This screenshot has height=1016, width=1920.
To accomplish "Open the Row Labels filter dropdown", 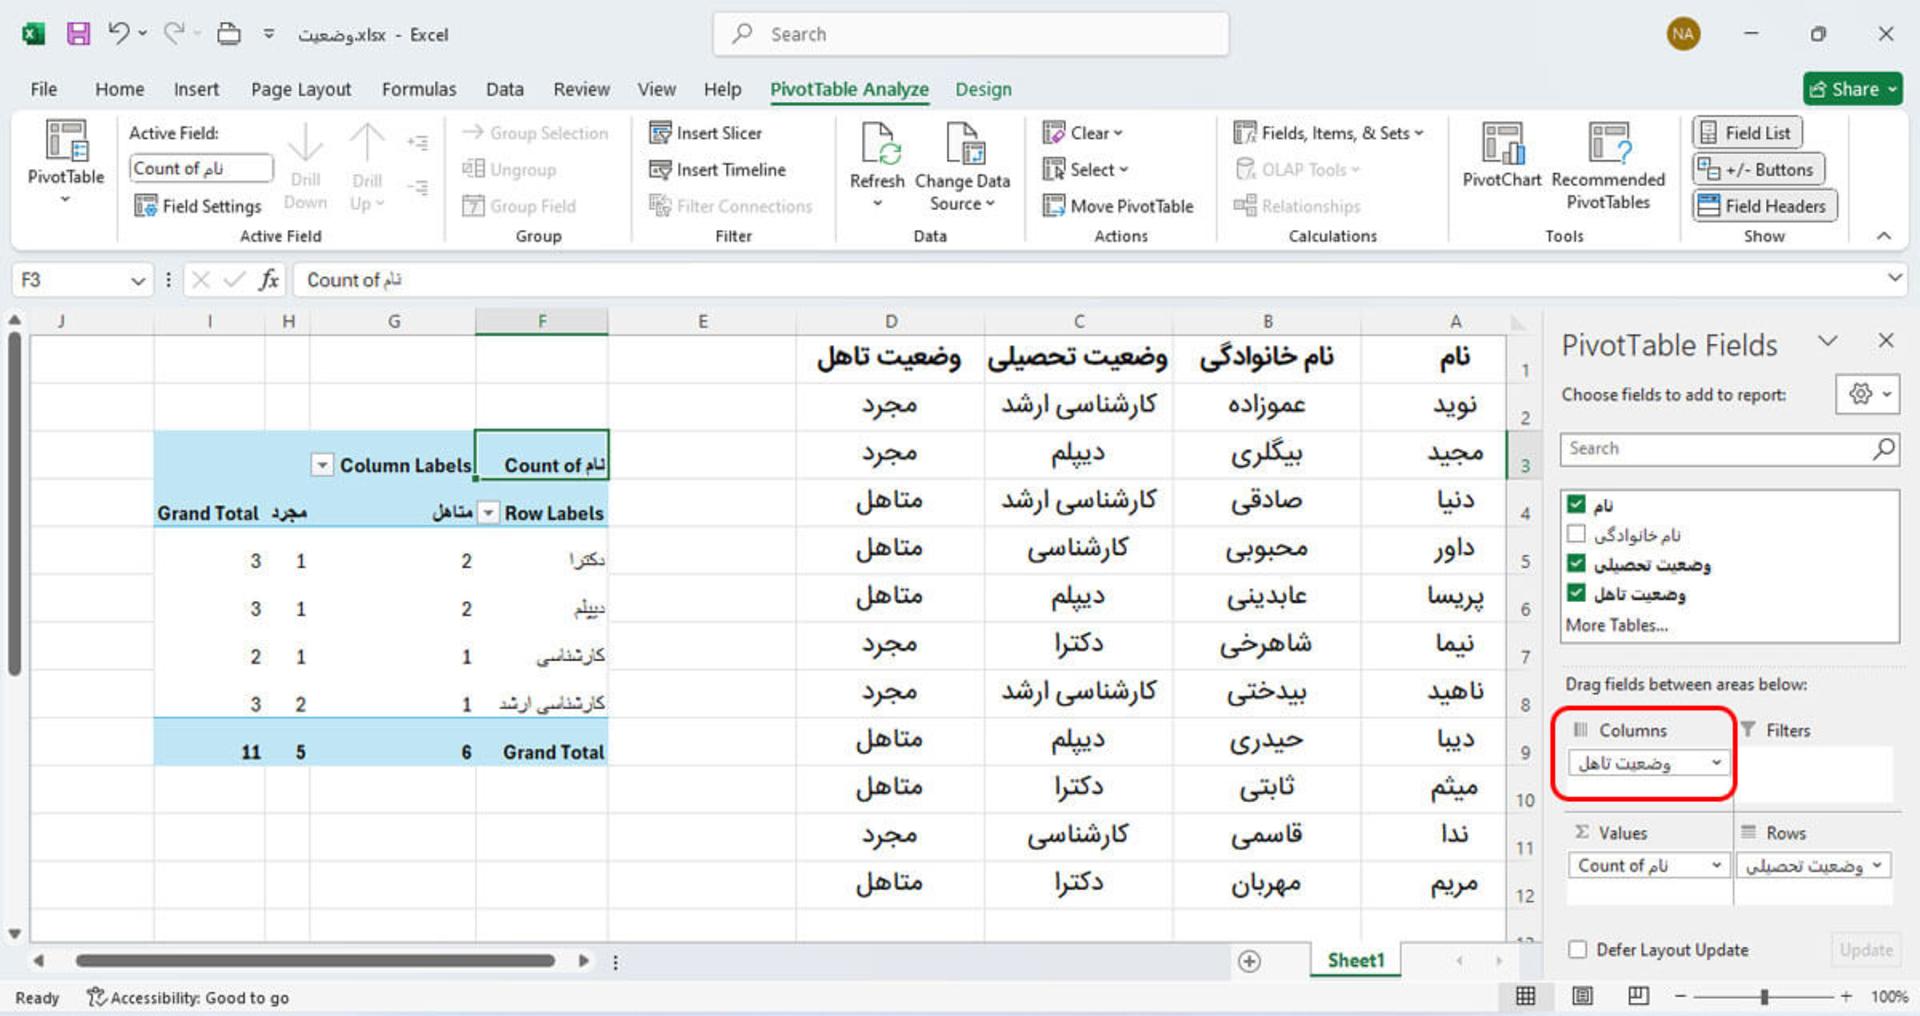I will [x=488, y=513].
